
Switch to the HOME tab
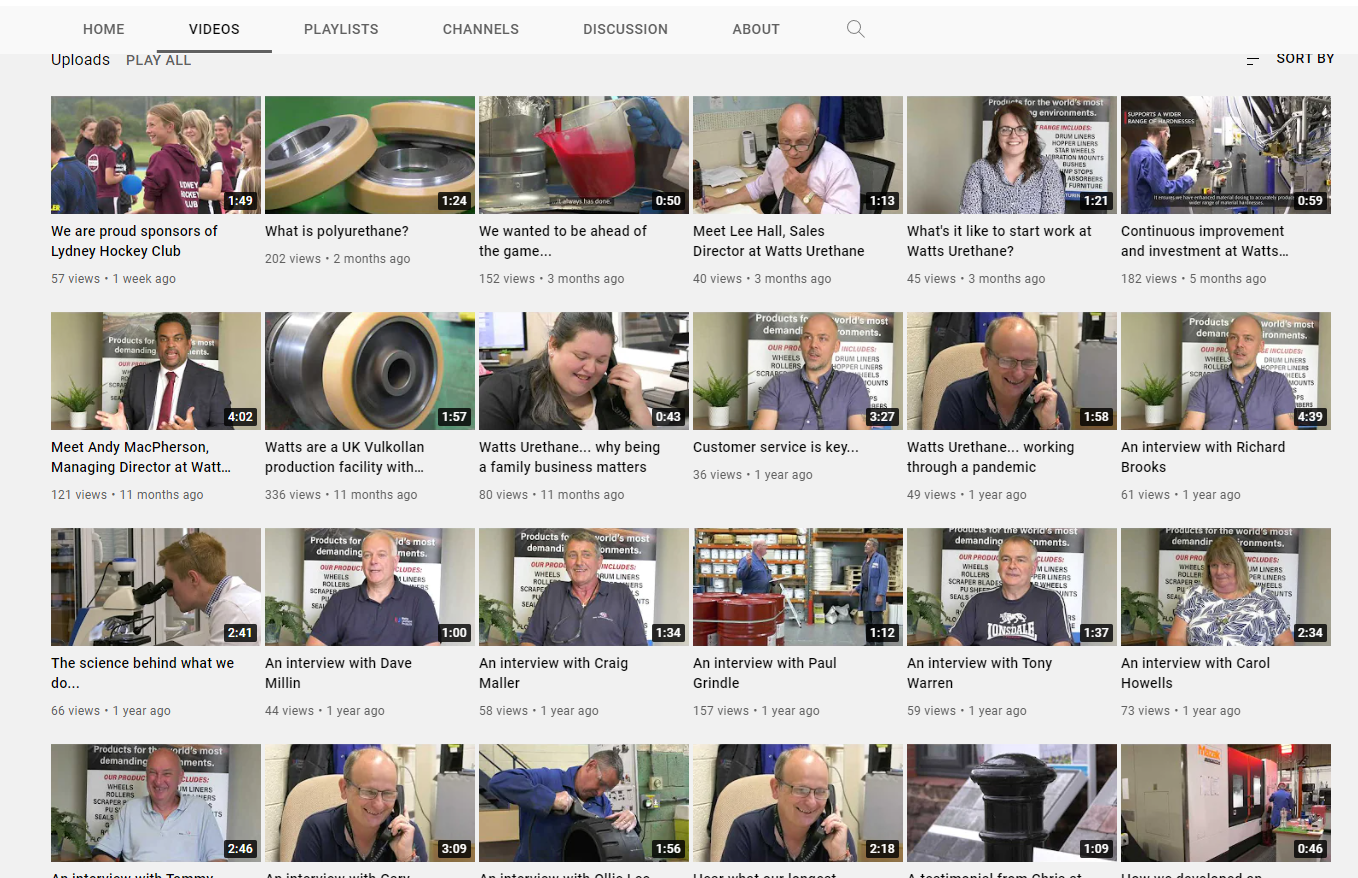coord(104,29)
